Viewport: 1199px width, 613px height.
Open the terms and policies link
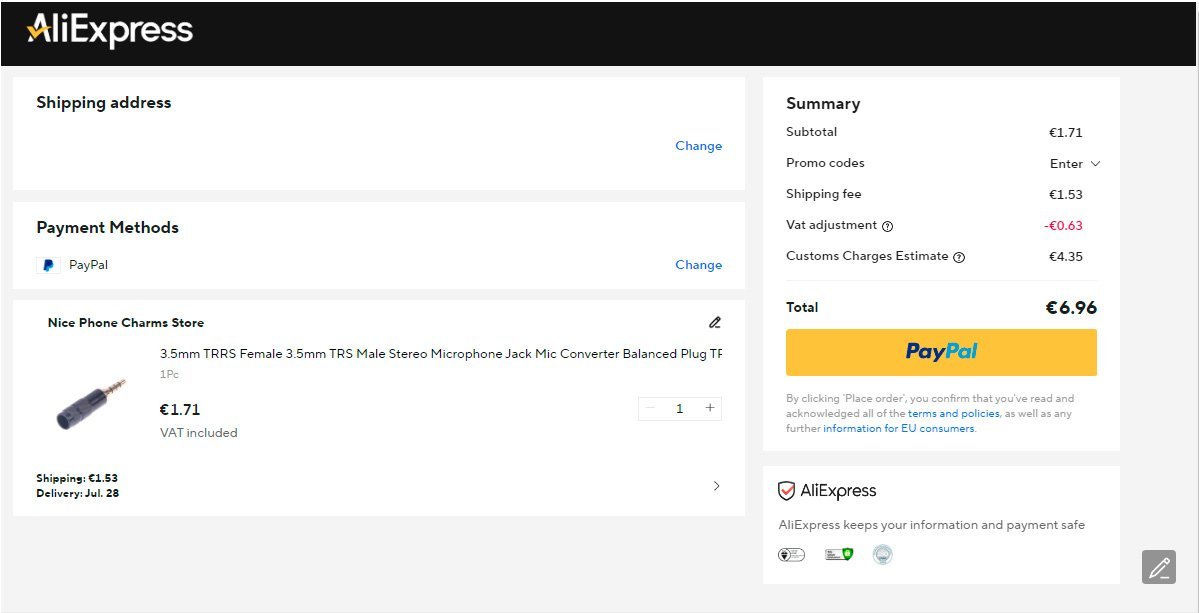click(x=954, y=414)
